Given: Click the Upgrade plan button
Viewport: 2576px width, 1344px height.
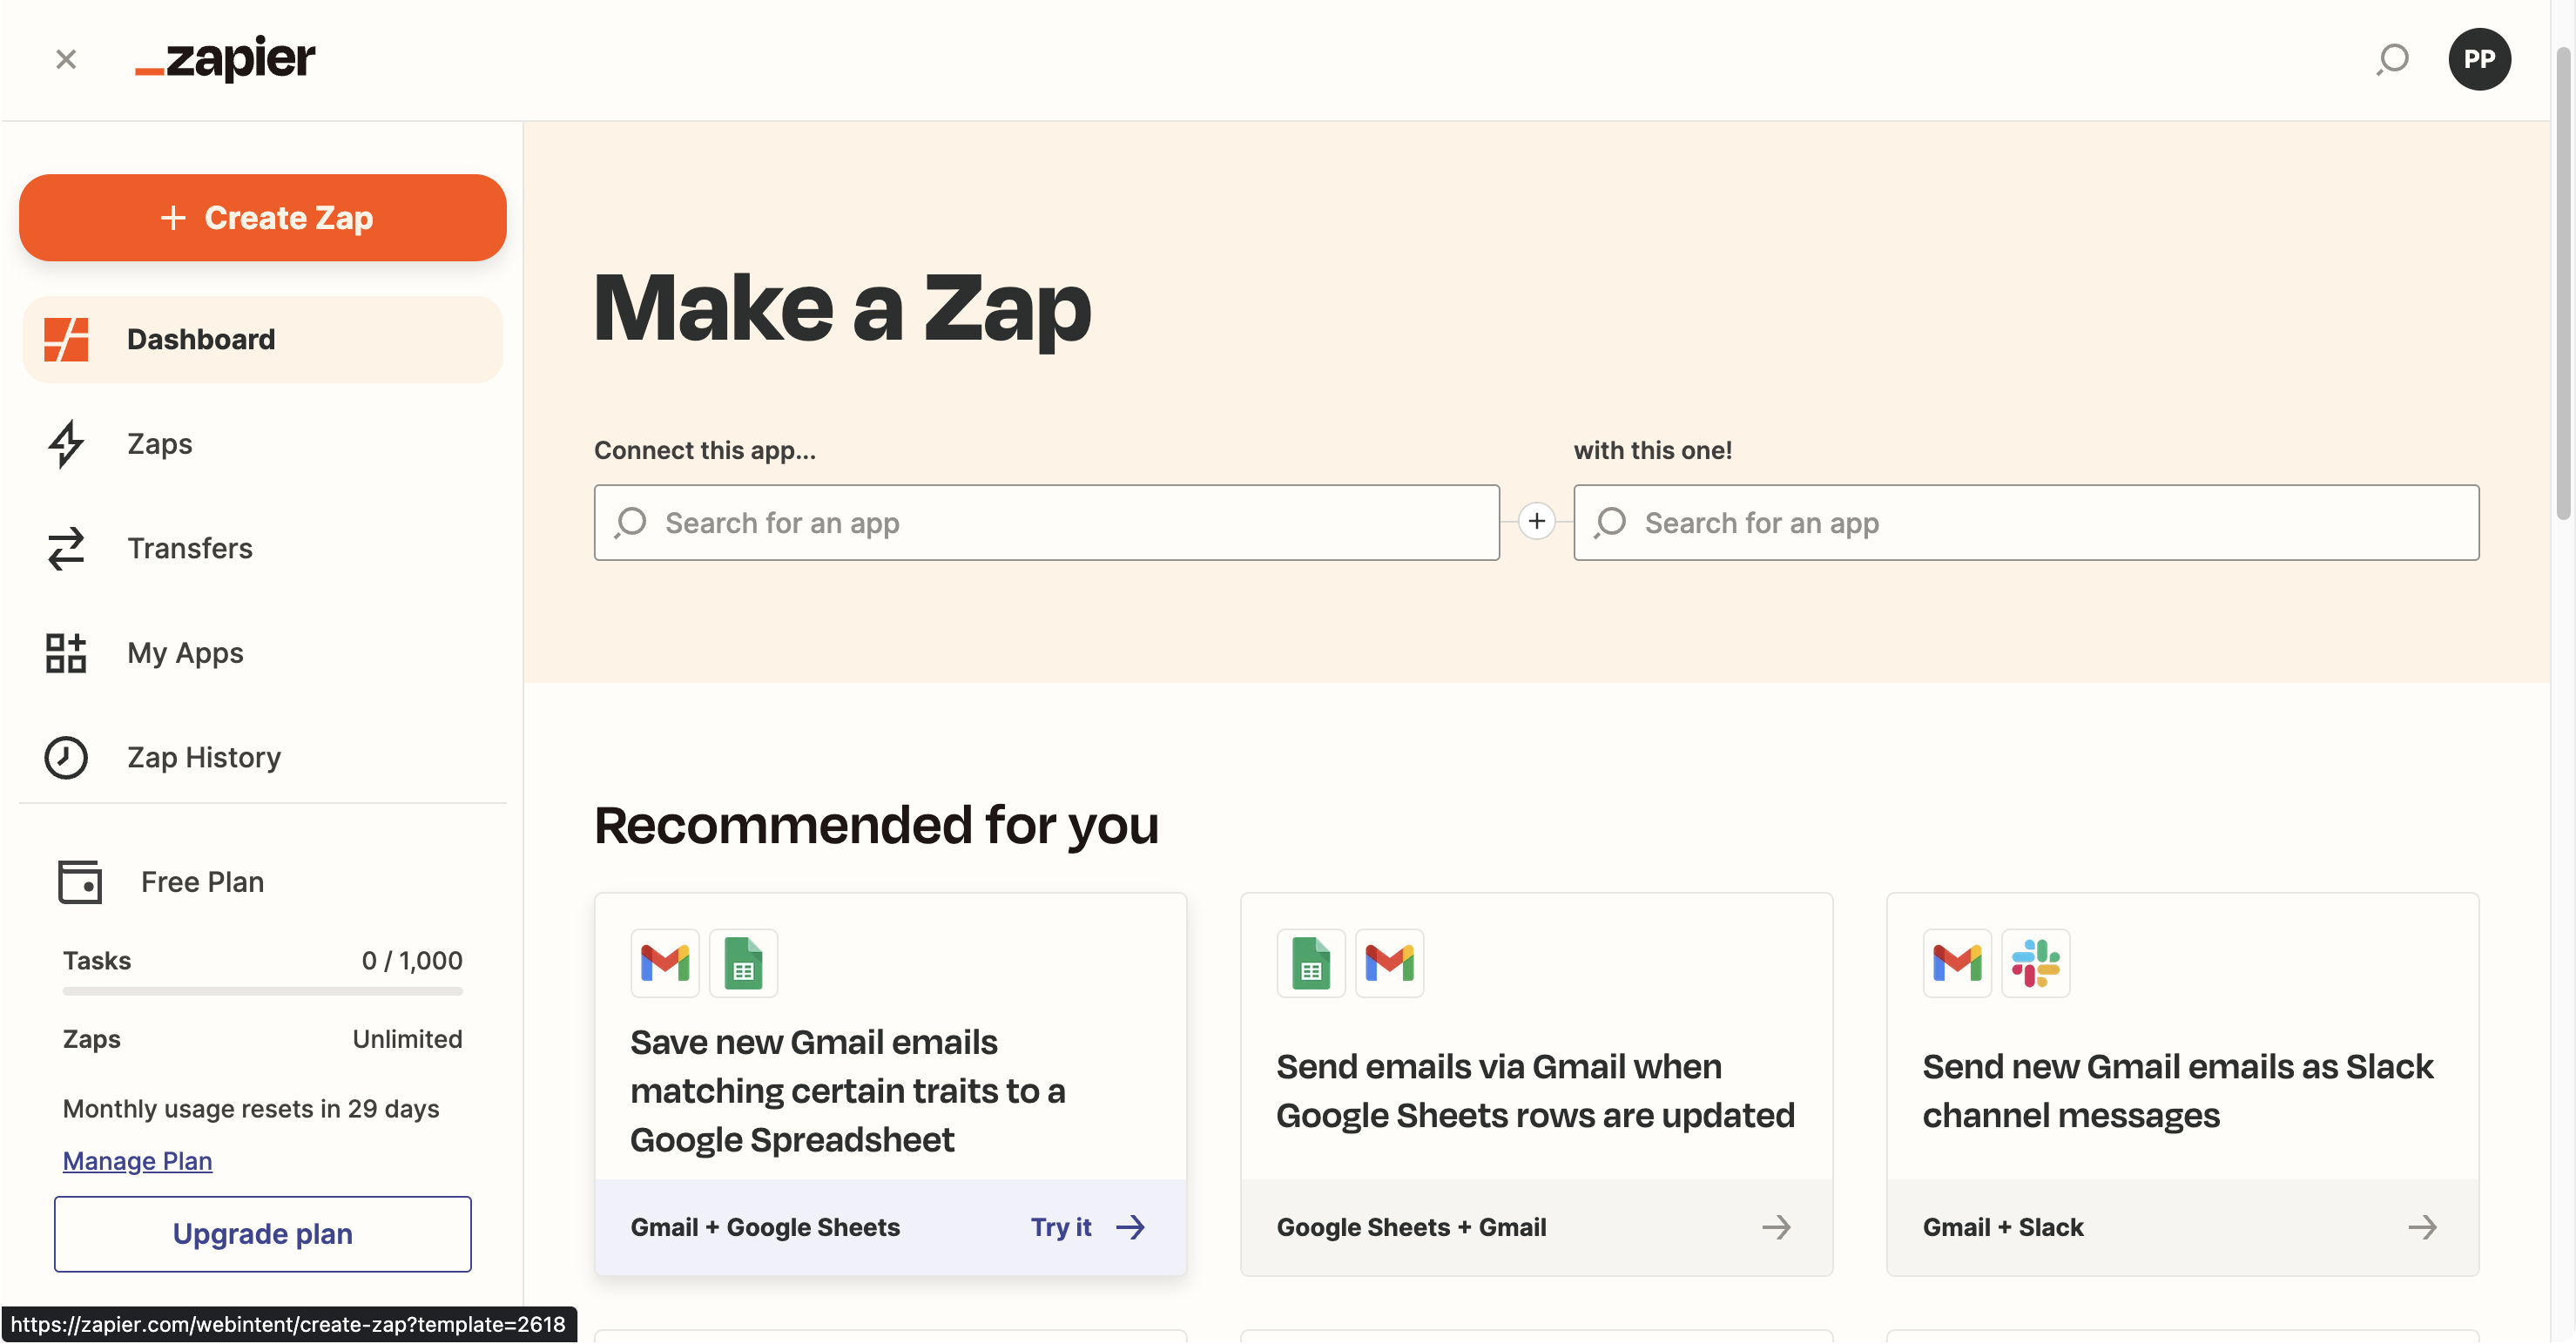Looking at the screenshot, I should pos(263,1235).
